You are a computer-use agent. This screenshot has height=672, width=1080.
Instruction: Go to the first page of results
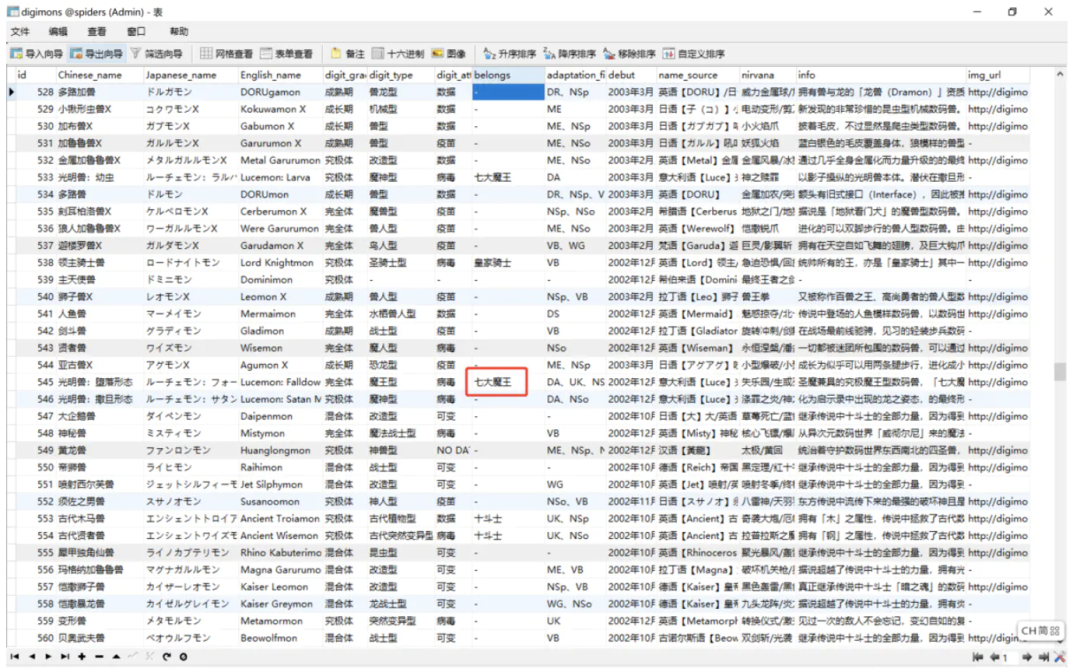977,657
